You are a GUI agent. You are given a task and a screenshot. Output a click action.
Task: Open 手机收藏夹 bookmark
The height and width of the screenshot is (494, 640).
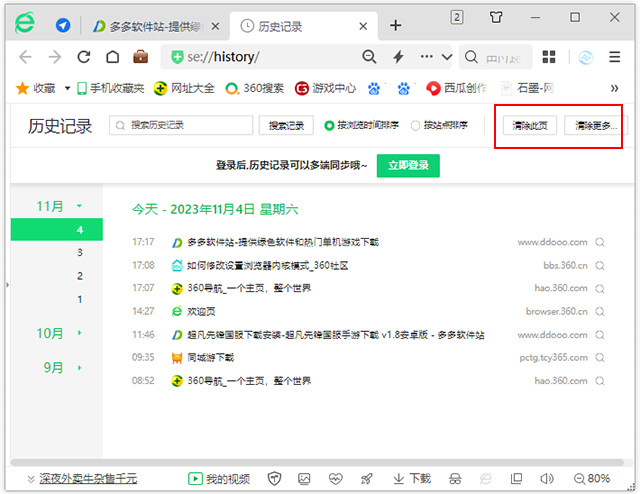(110, 88)
